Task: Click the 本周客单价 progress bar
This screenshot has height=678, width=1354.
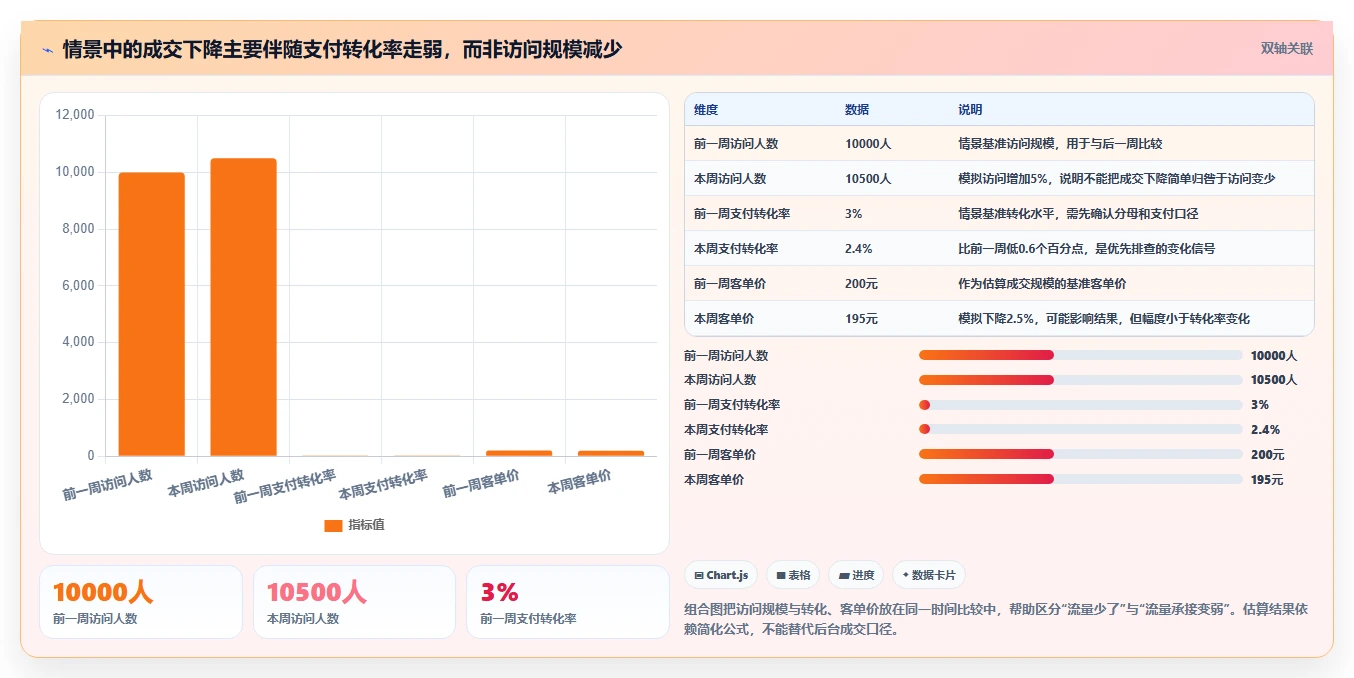Action: click(x=1080, y=480)
